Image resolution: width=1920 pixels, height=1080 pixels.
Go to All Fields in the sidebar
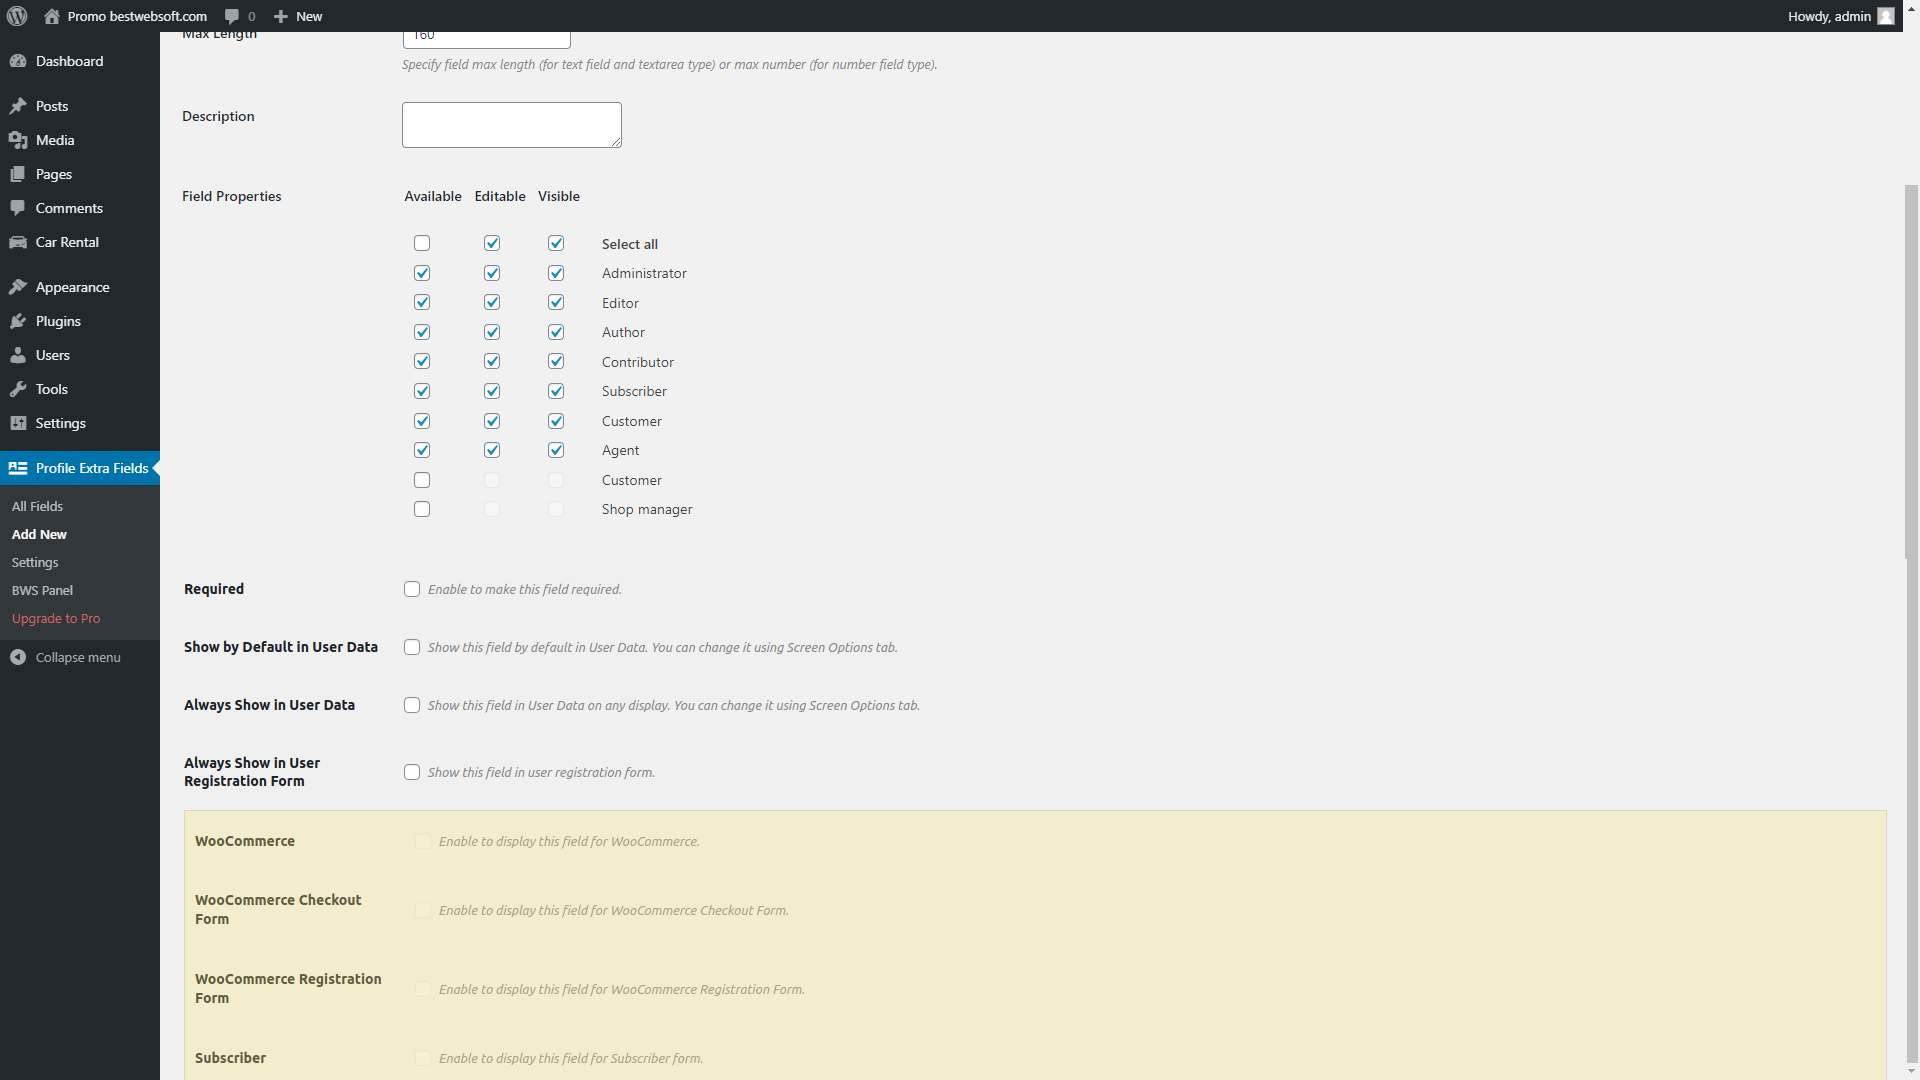(37, 506)
